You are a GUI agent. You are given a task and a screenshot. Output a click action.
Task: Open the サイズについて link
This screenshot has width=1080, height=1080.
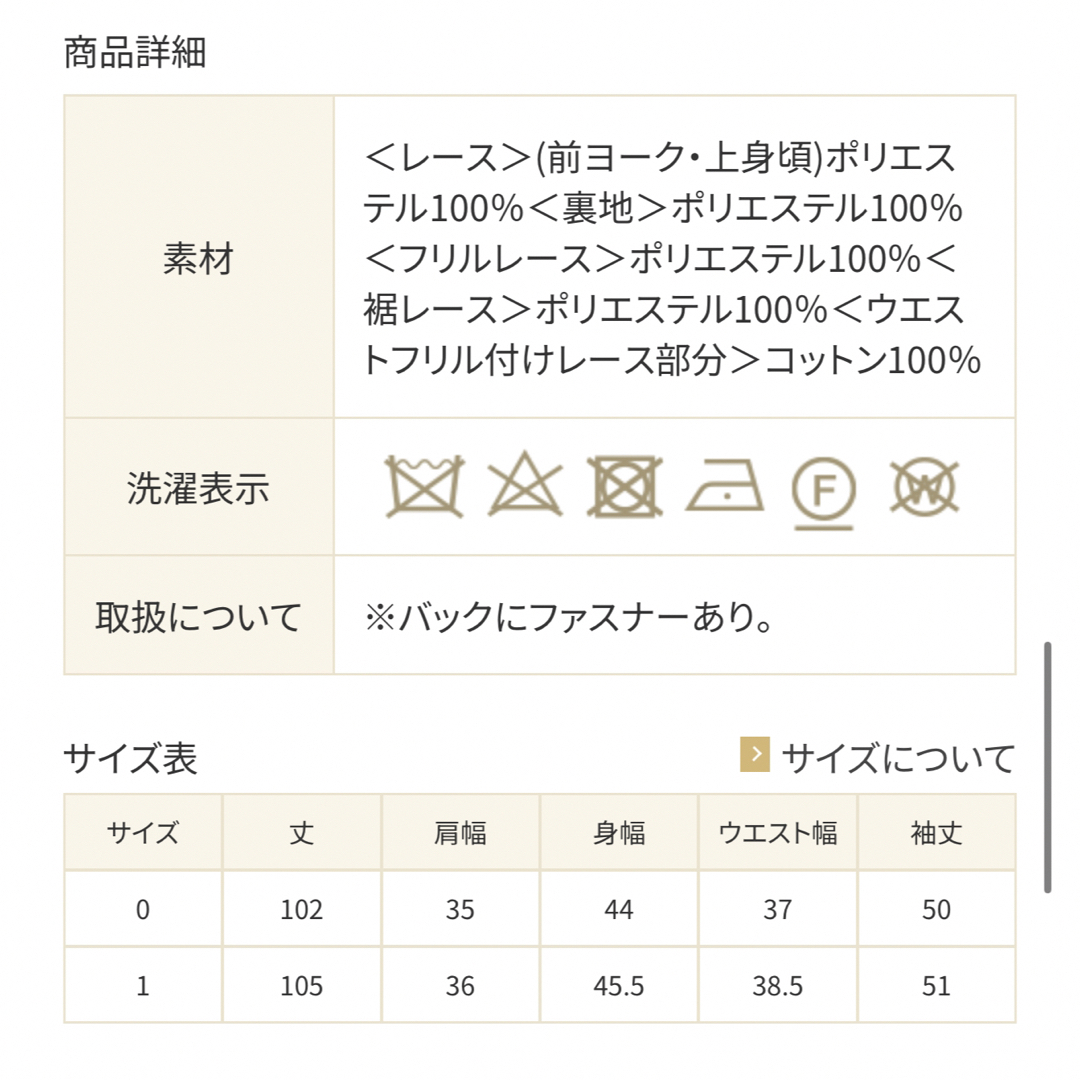(x=898, y=758)
